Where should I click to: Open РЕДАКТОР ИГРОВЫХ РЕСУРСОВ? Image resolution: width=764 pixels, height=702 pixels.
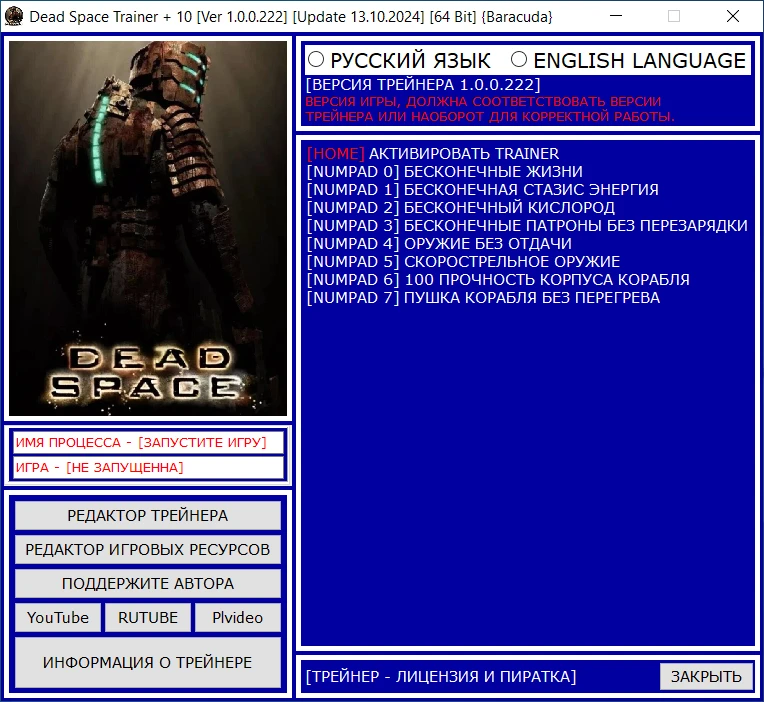pos(148,550)
